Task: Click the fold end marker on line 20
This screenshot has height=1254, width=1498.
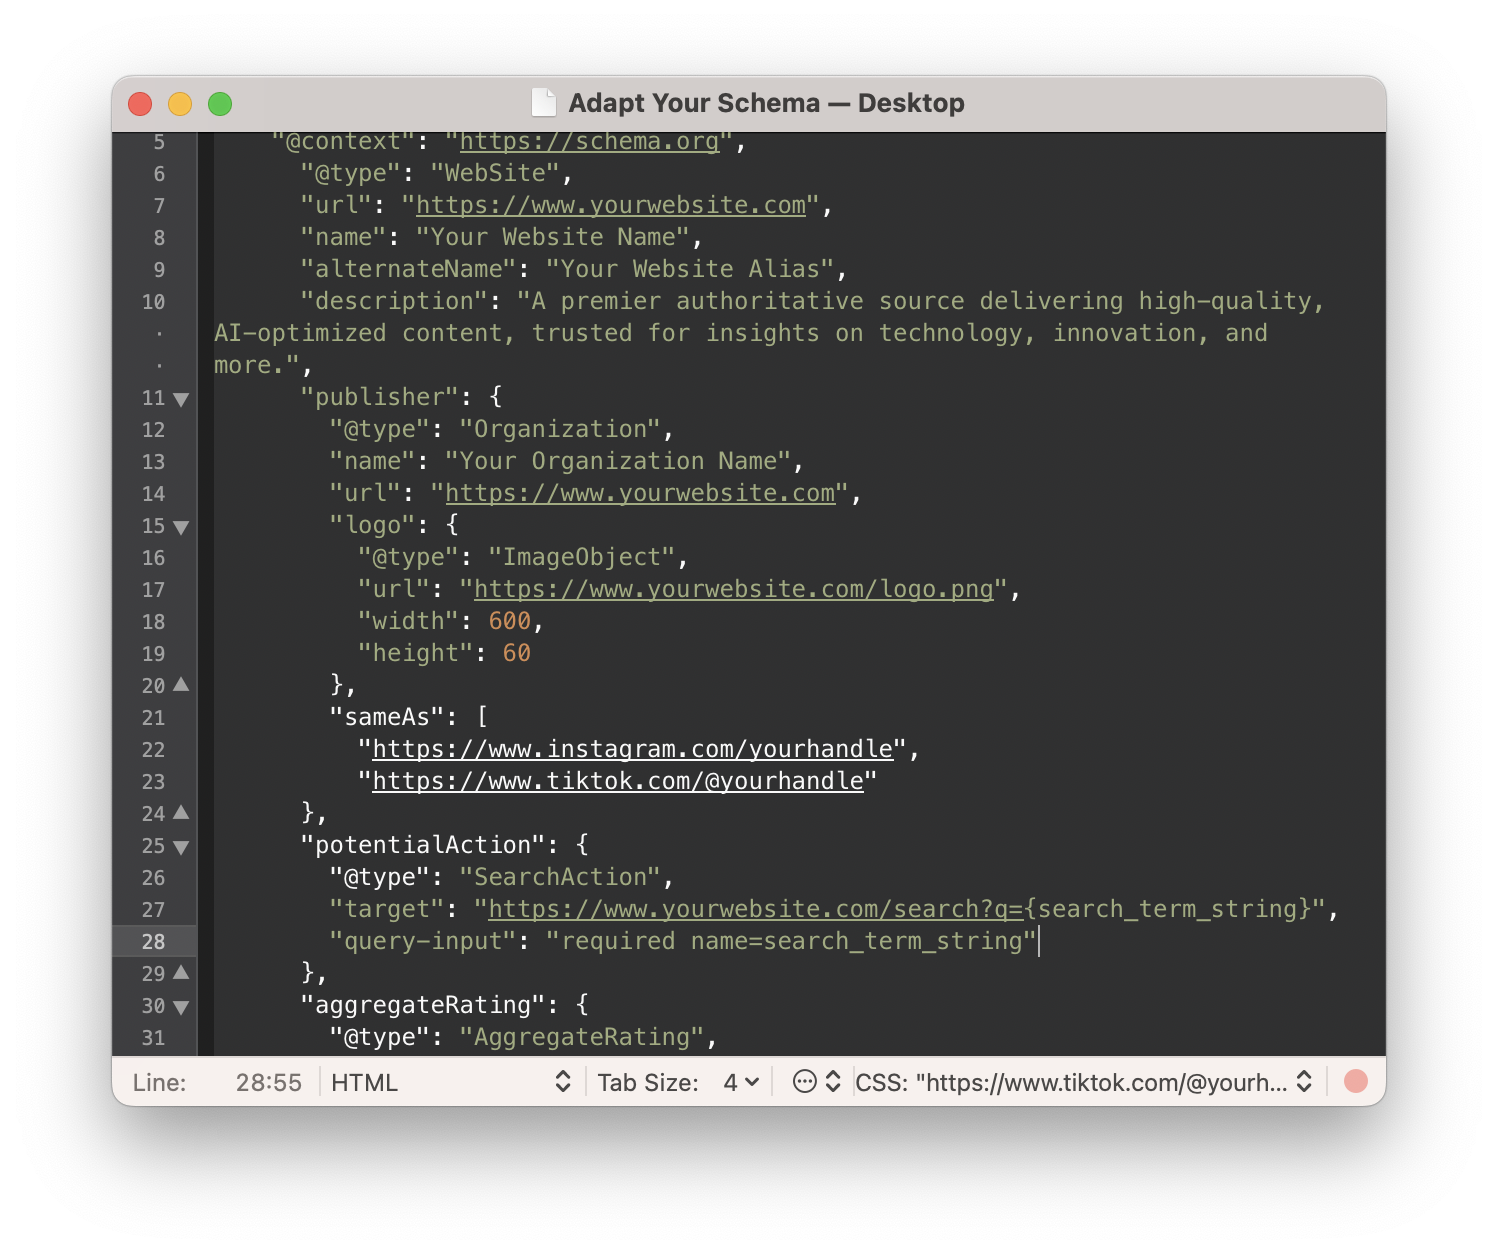Action: pyautogui.click(x=181, y=685)
